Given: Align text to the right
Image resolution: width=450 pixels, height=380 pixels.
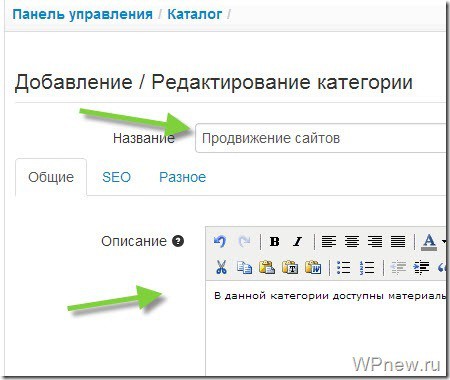Looking at the screenshot, I should [375, 241].
